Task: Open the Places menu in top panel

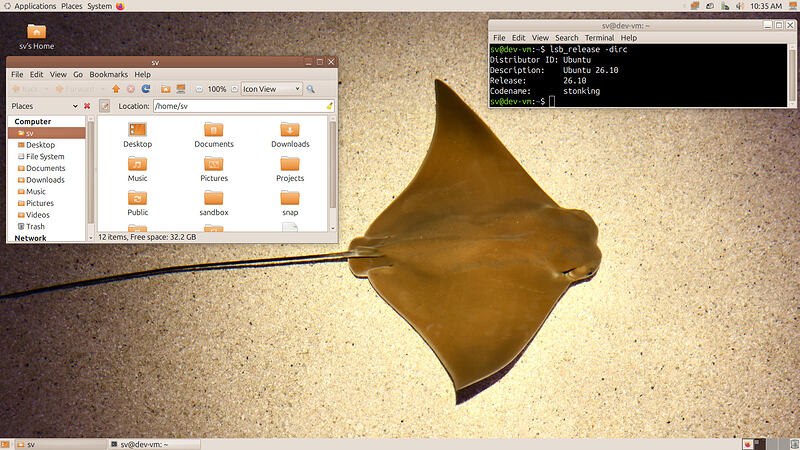Action: (71, 6)
